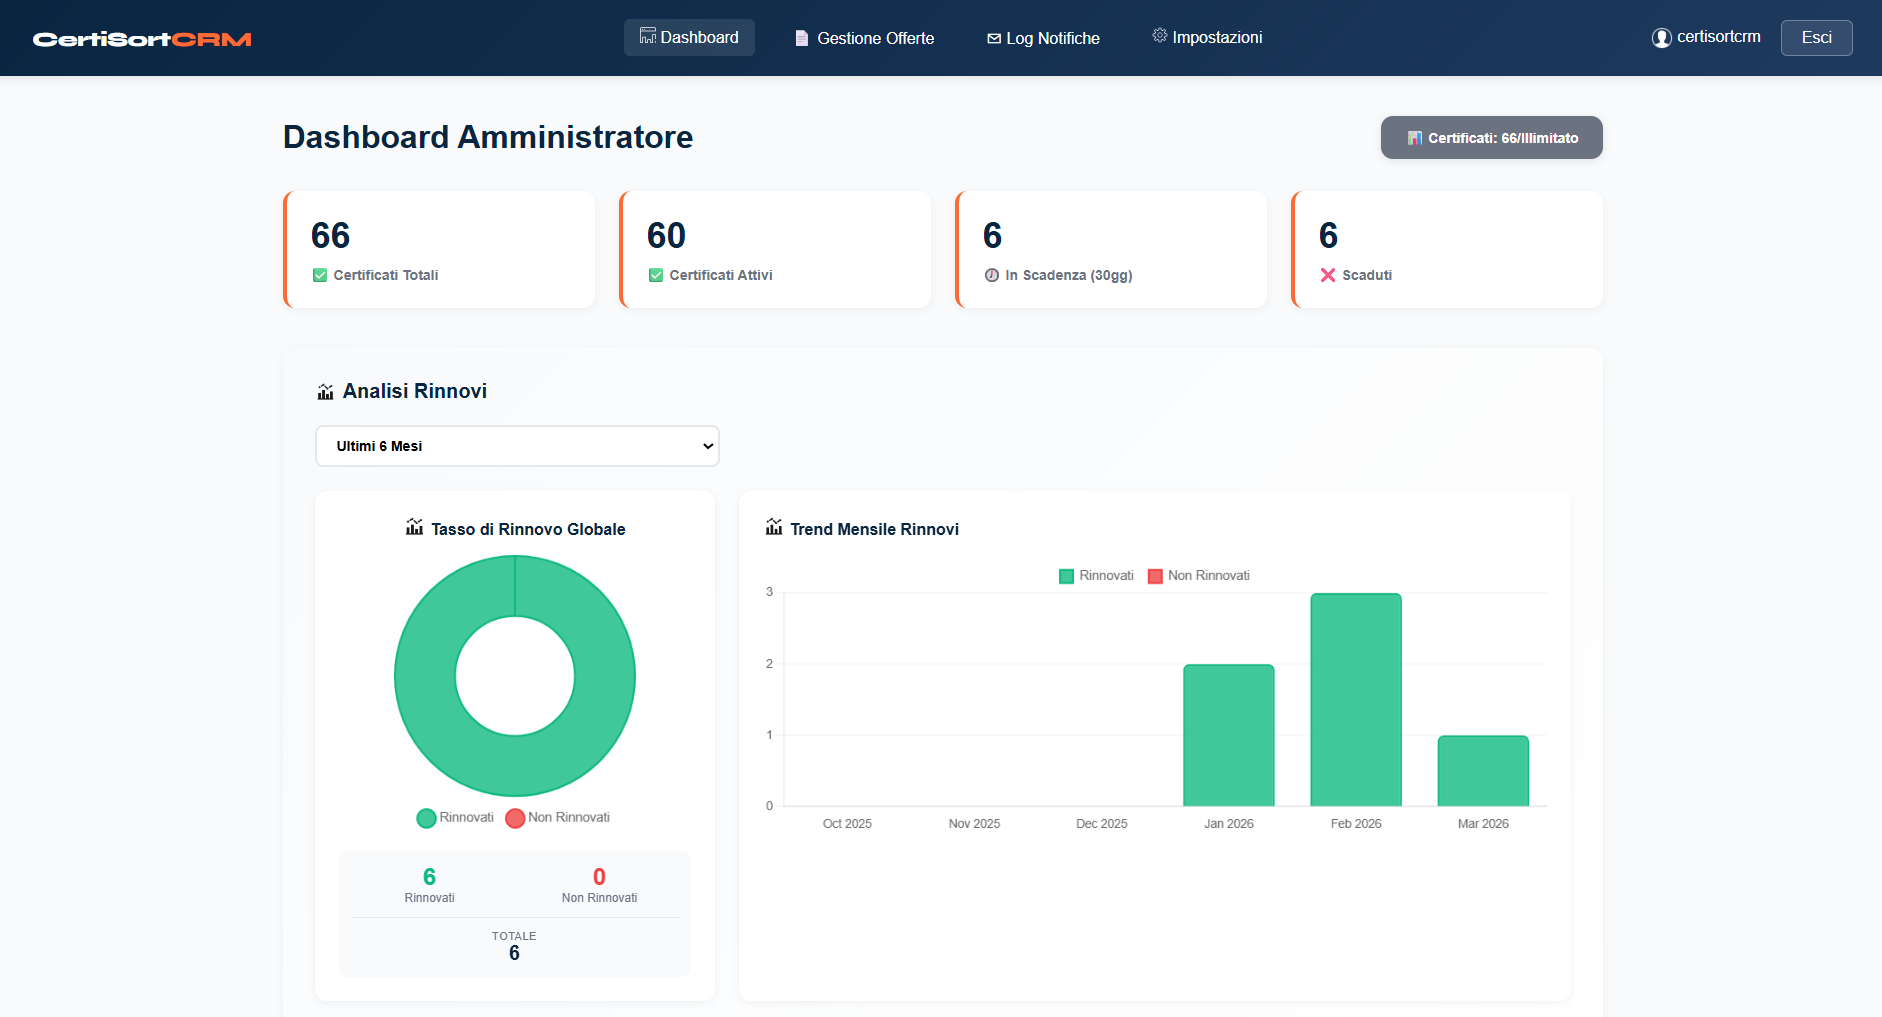Click the Gestione Offerte document icon
Image resolution: width=1882 pixels, height=1017 pixels.
point(800,37)
